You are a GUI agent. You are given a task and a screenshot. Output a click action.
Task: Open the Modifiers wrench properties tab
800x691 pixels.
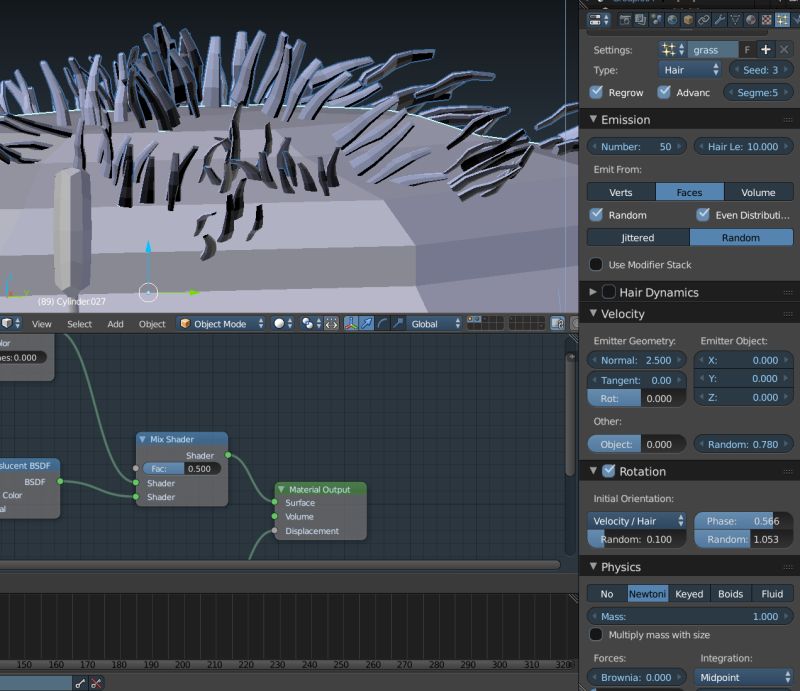[718, 20]
